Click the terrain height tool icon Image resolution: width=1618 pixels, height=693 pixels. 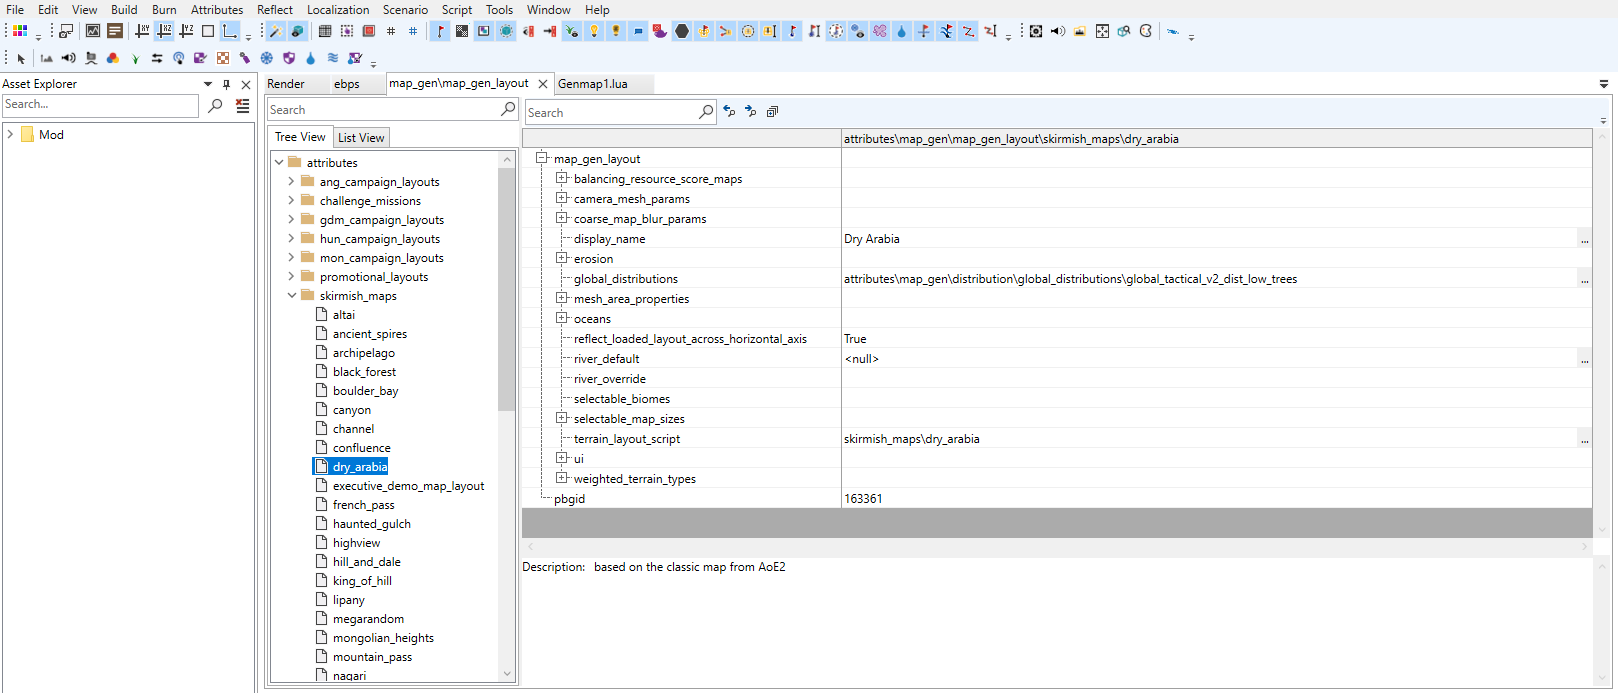coord(46,58)
